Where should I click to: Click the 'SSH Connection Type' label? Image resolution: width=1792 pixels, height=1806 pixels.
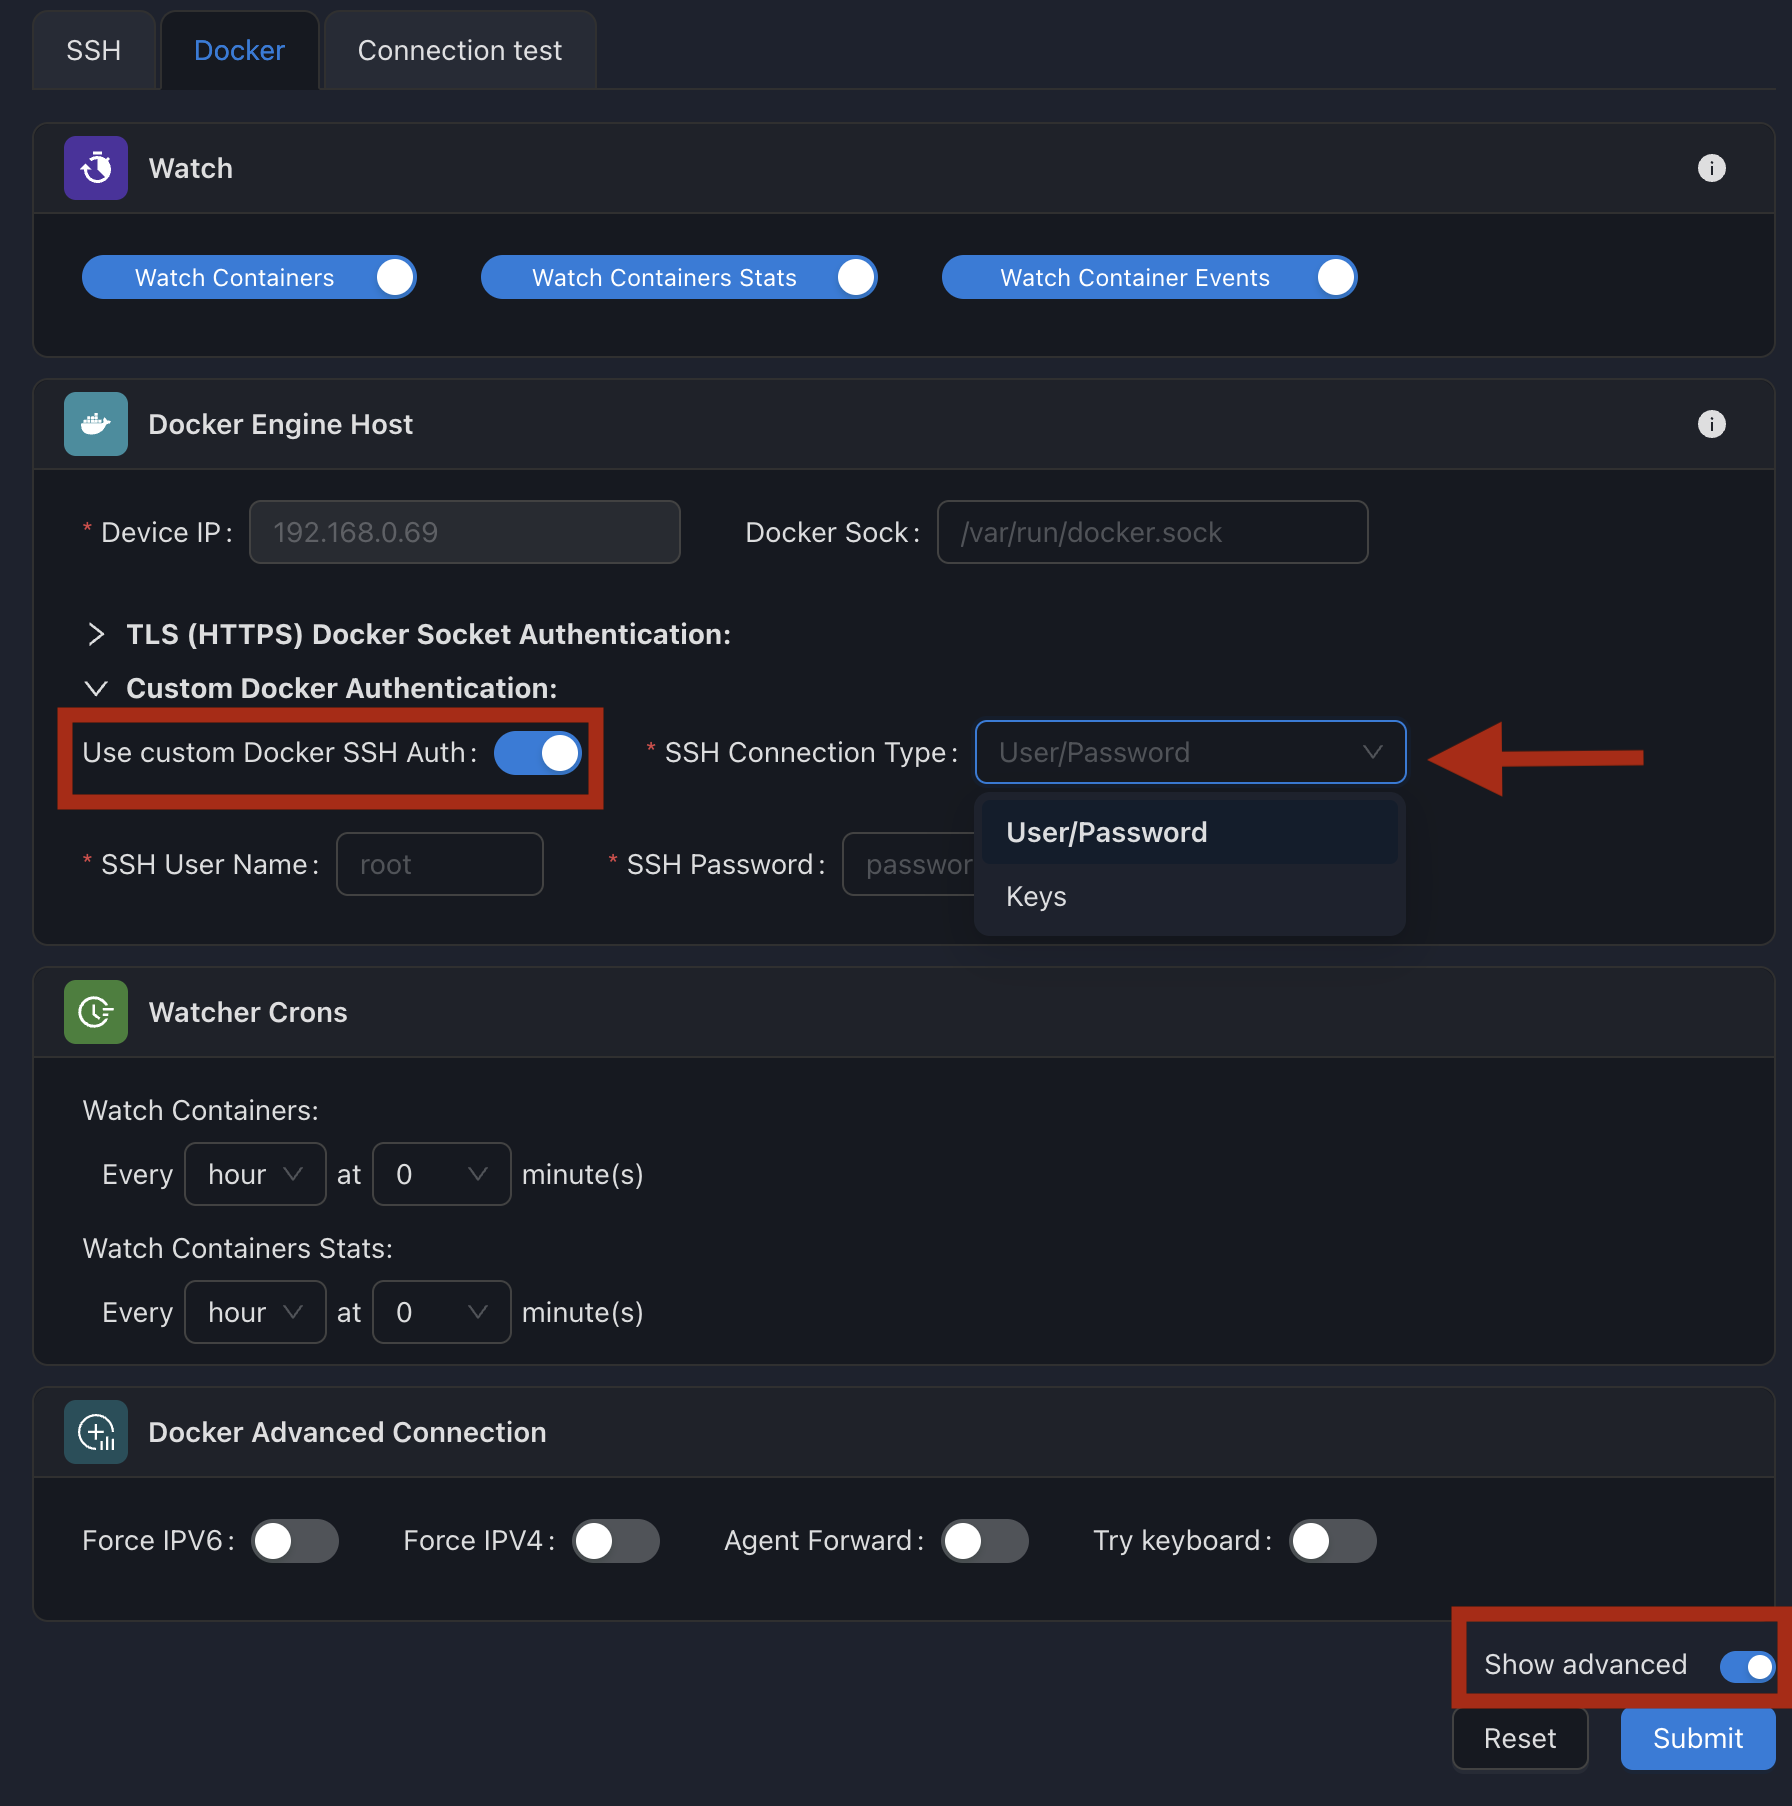[x=805, y=752]
